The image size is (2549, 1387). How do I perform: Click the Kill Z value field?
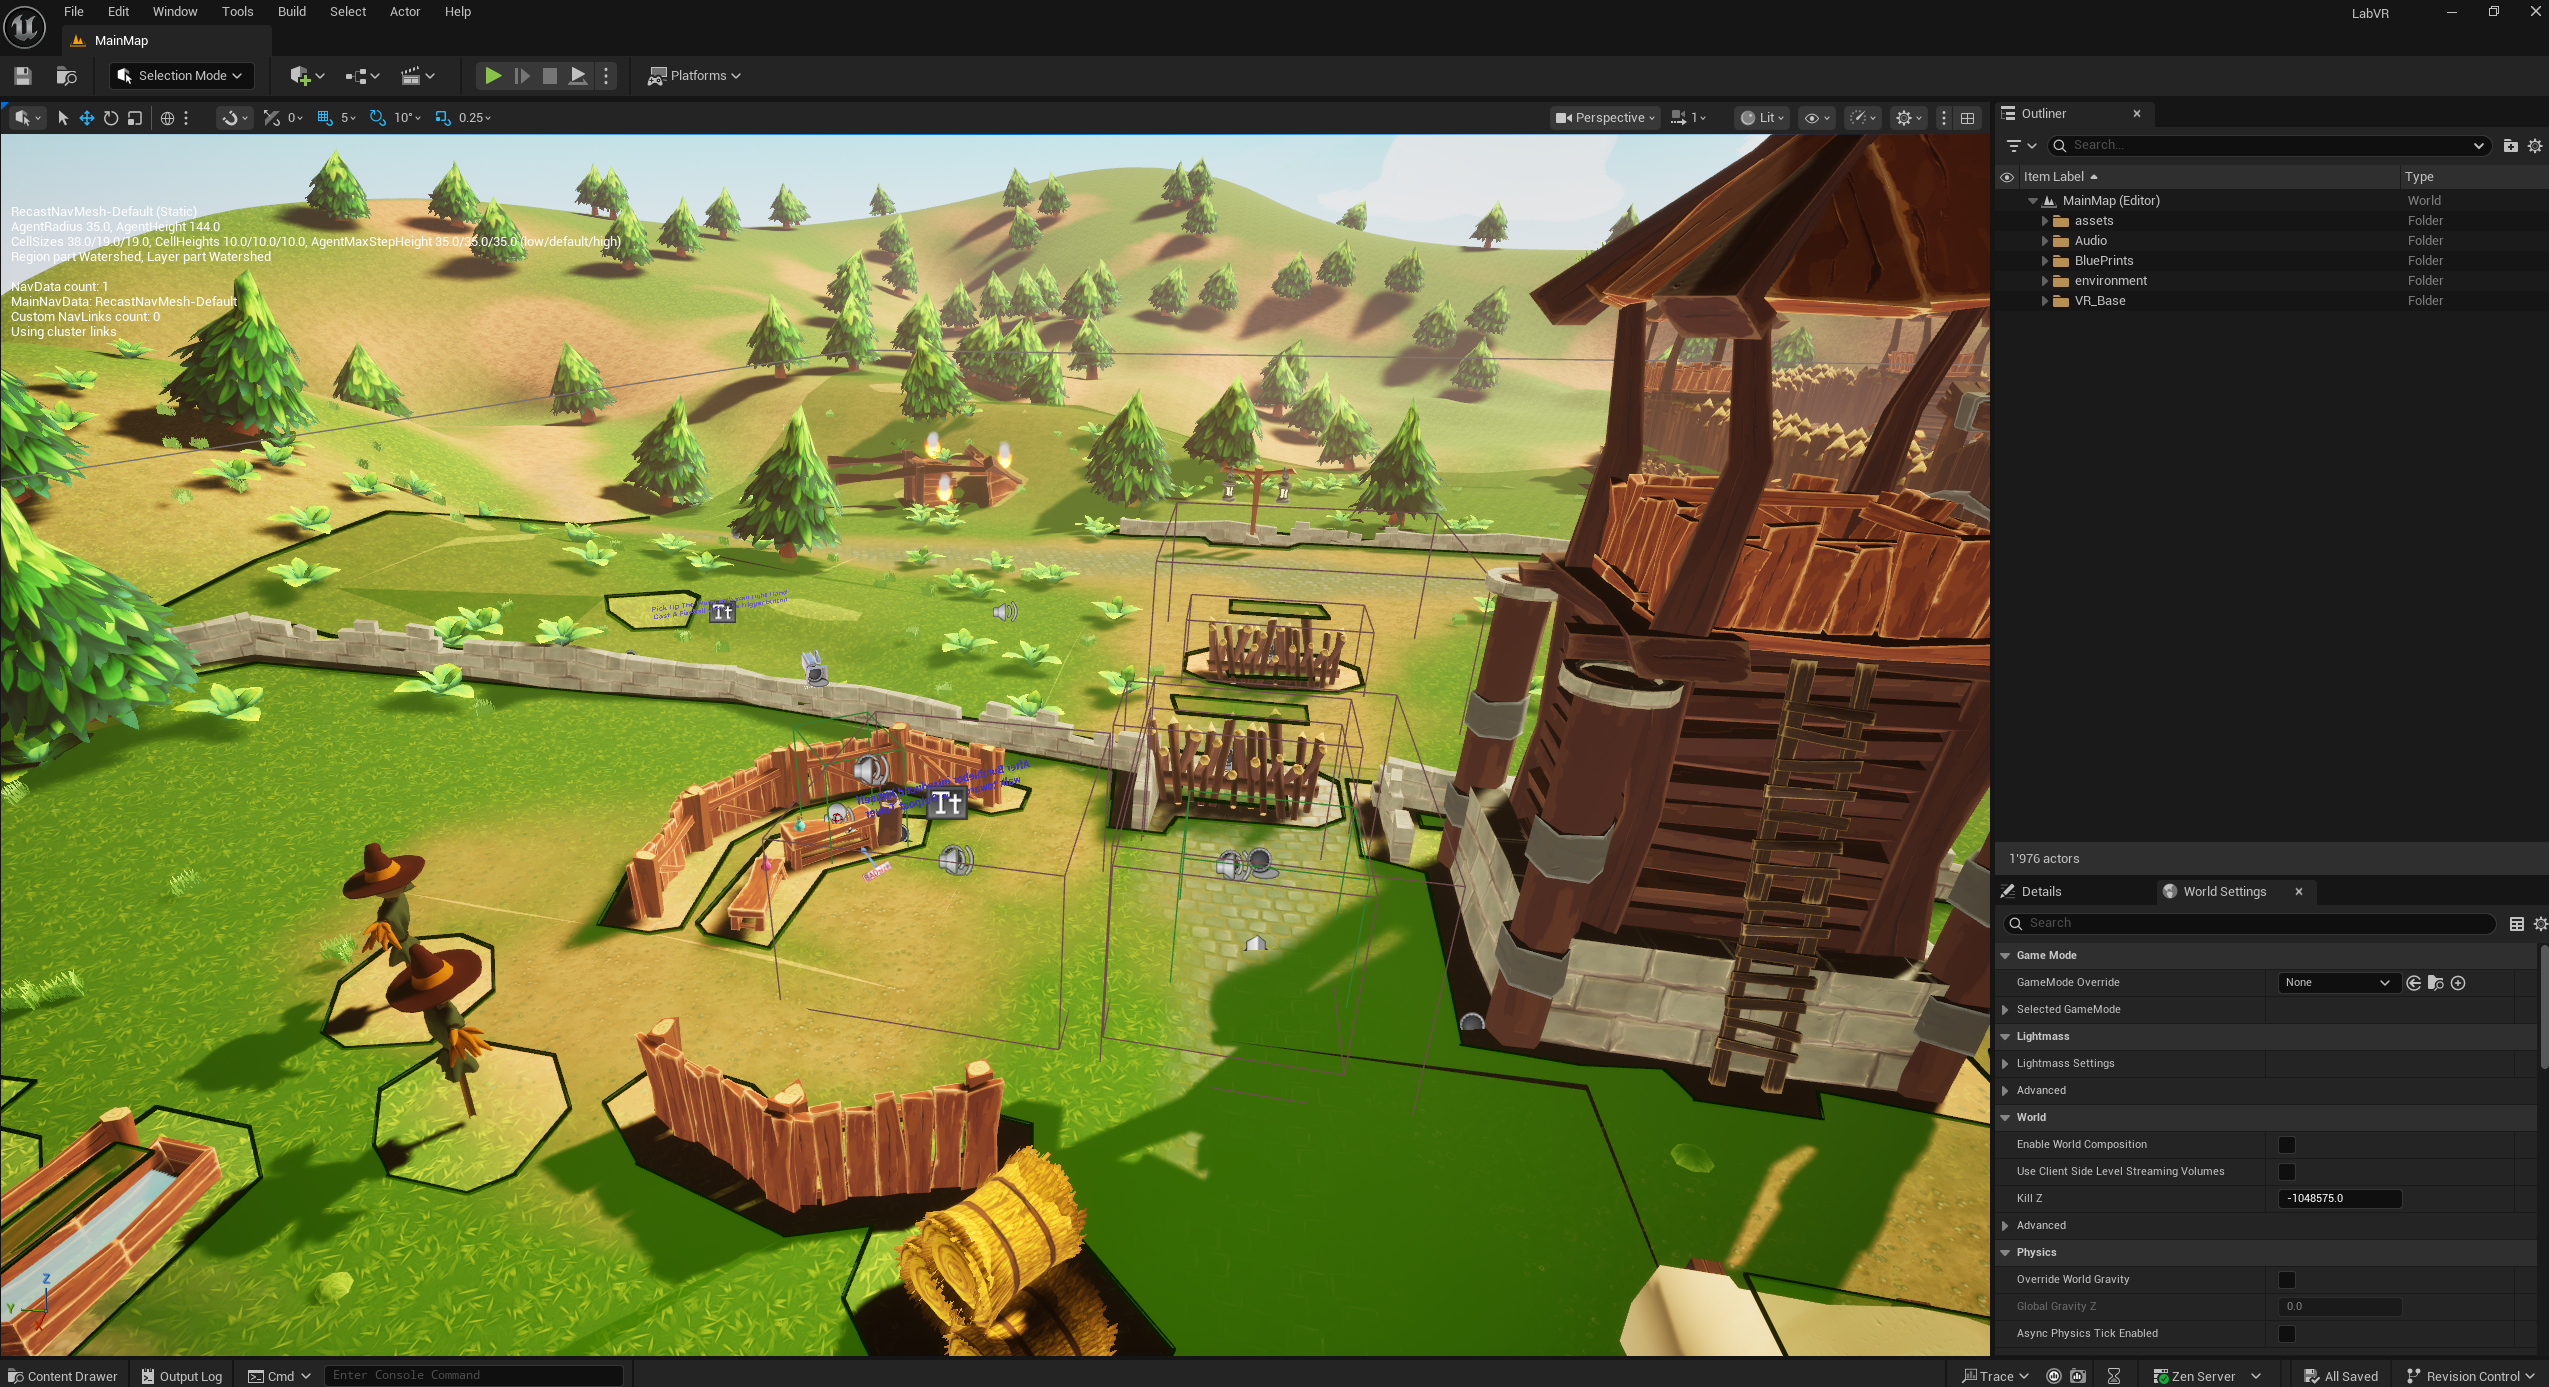pos(2338,1199)
